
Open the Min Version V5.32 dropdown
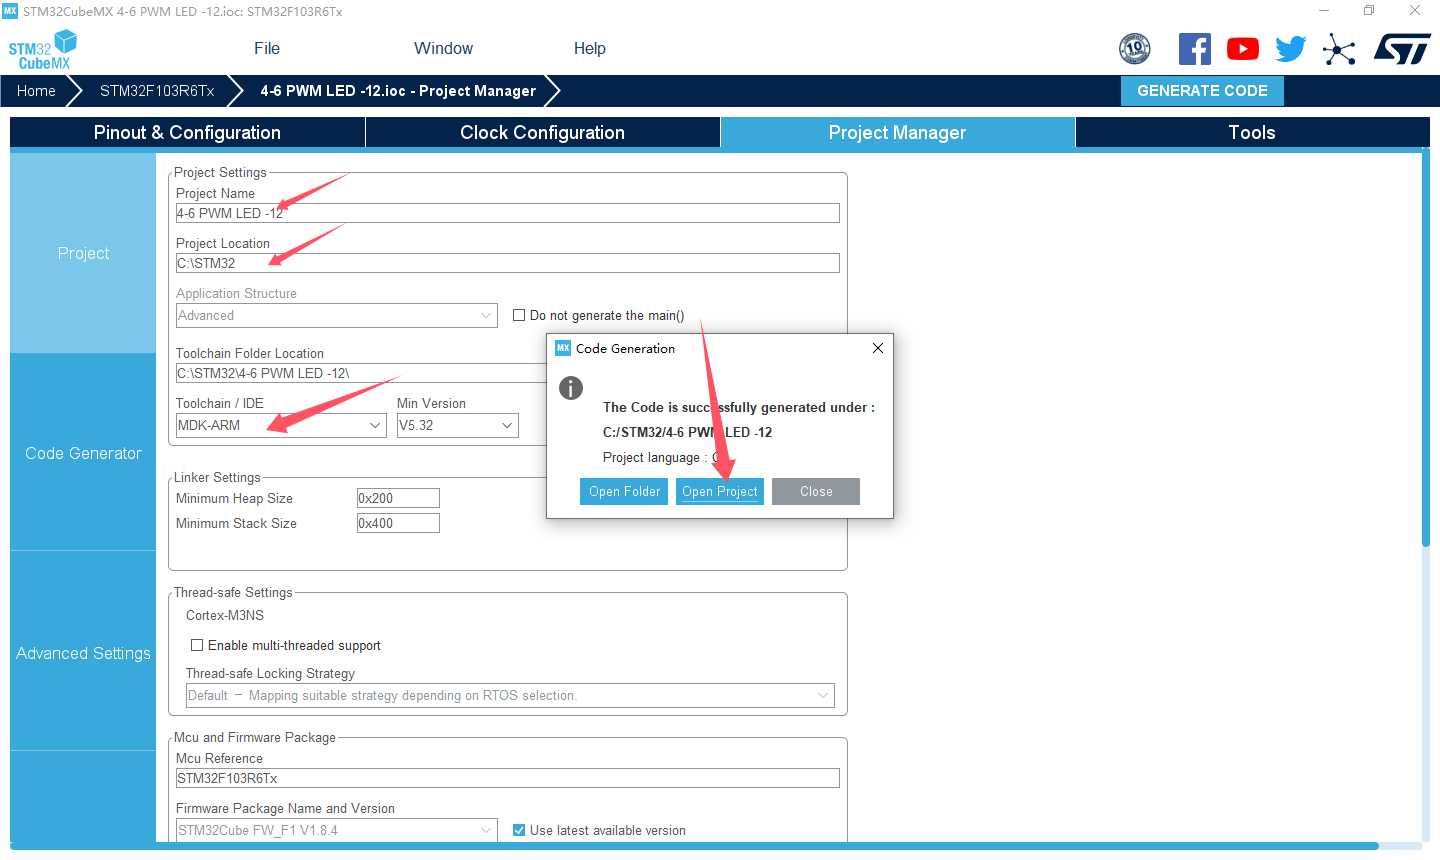coord(458,425)
